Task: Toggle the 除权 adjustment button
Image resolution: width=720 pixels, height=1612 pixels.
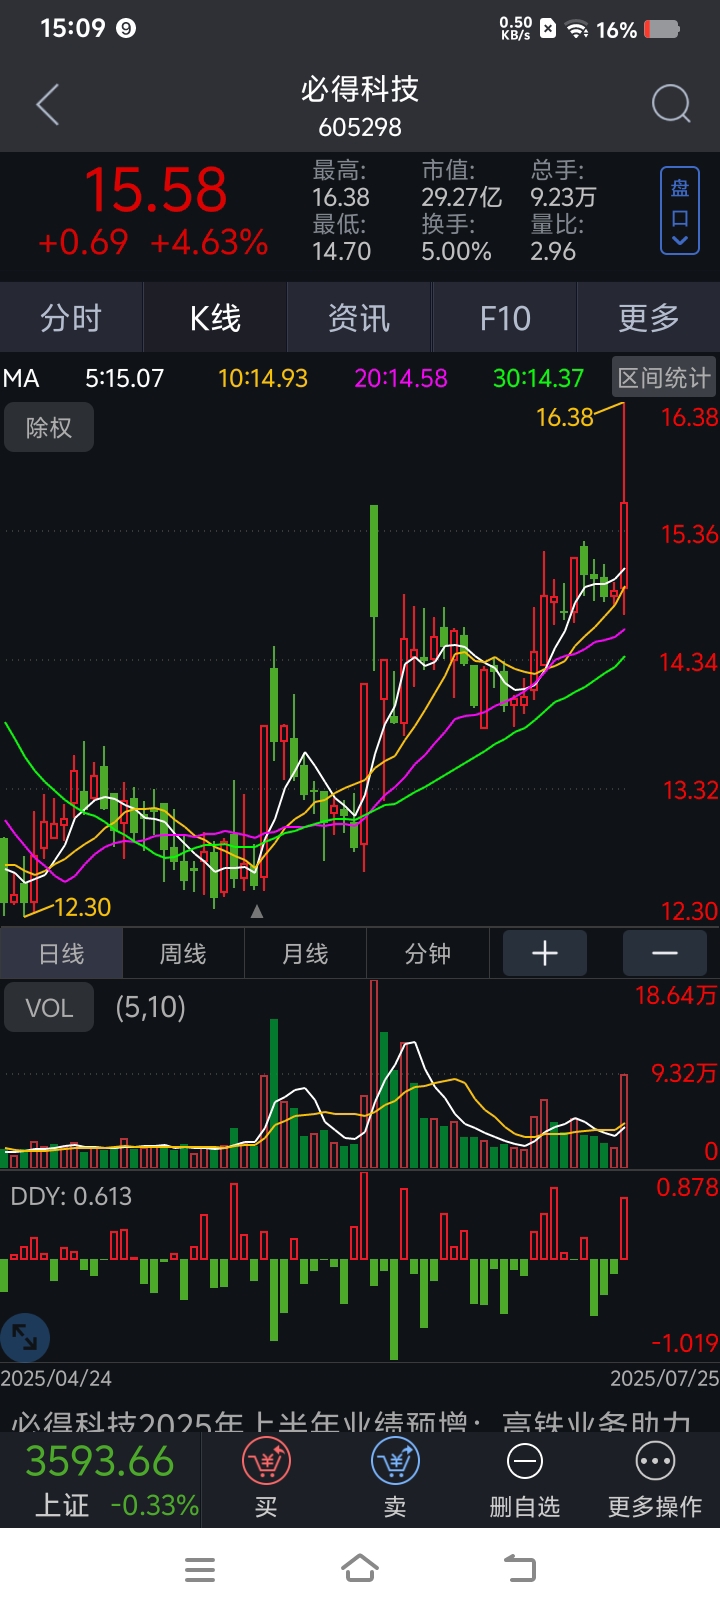Action: [x=49, y=428]
